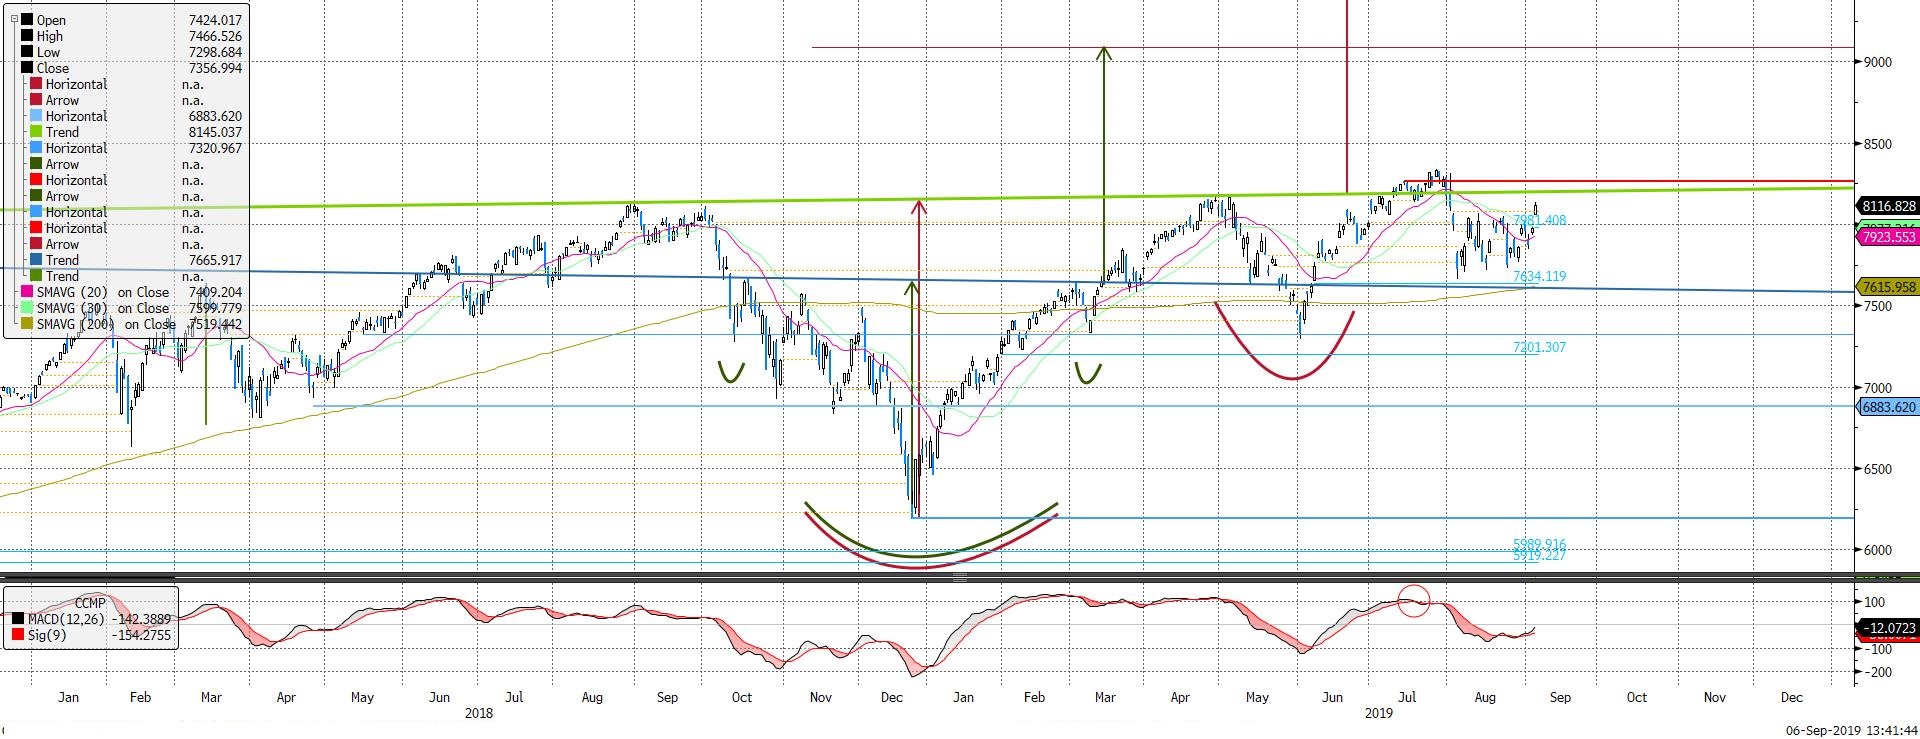This screenshot has height=739, width=1920.
Task: Click the -12.0723 MACD axis tag
Action: point(1888,628)
